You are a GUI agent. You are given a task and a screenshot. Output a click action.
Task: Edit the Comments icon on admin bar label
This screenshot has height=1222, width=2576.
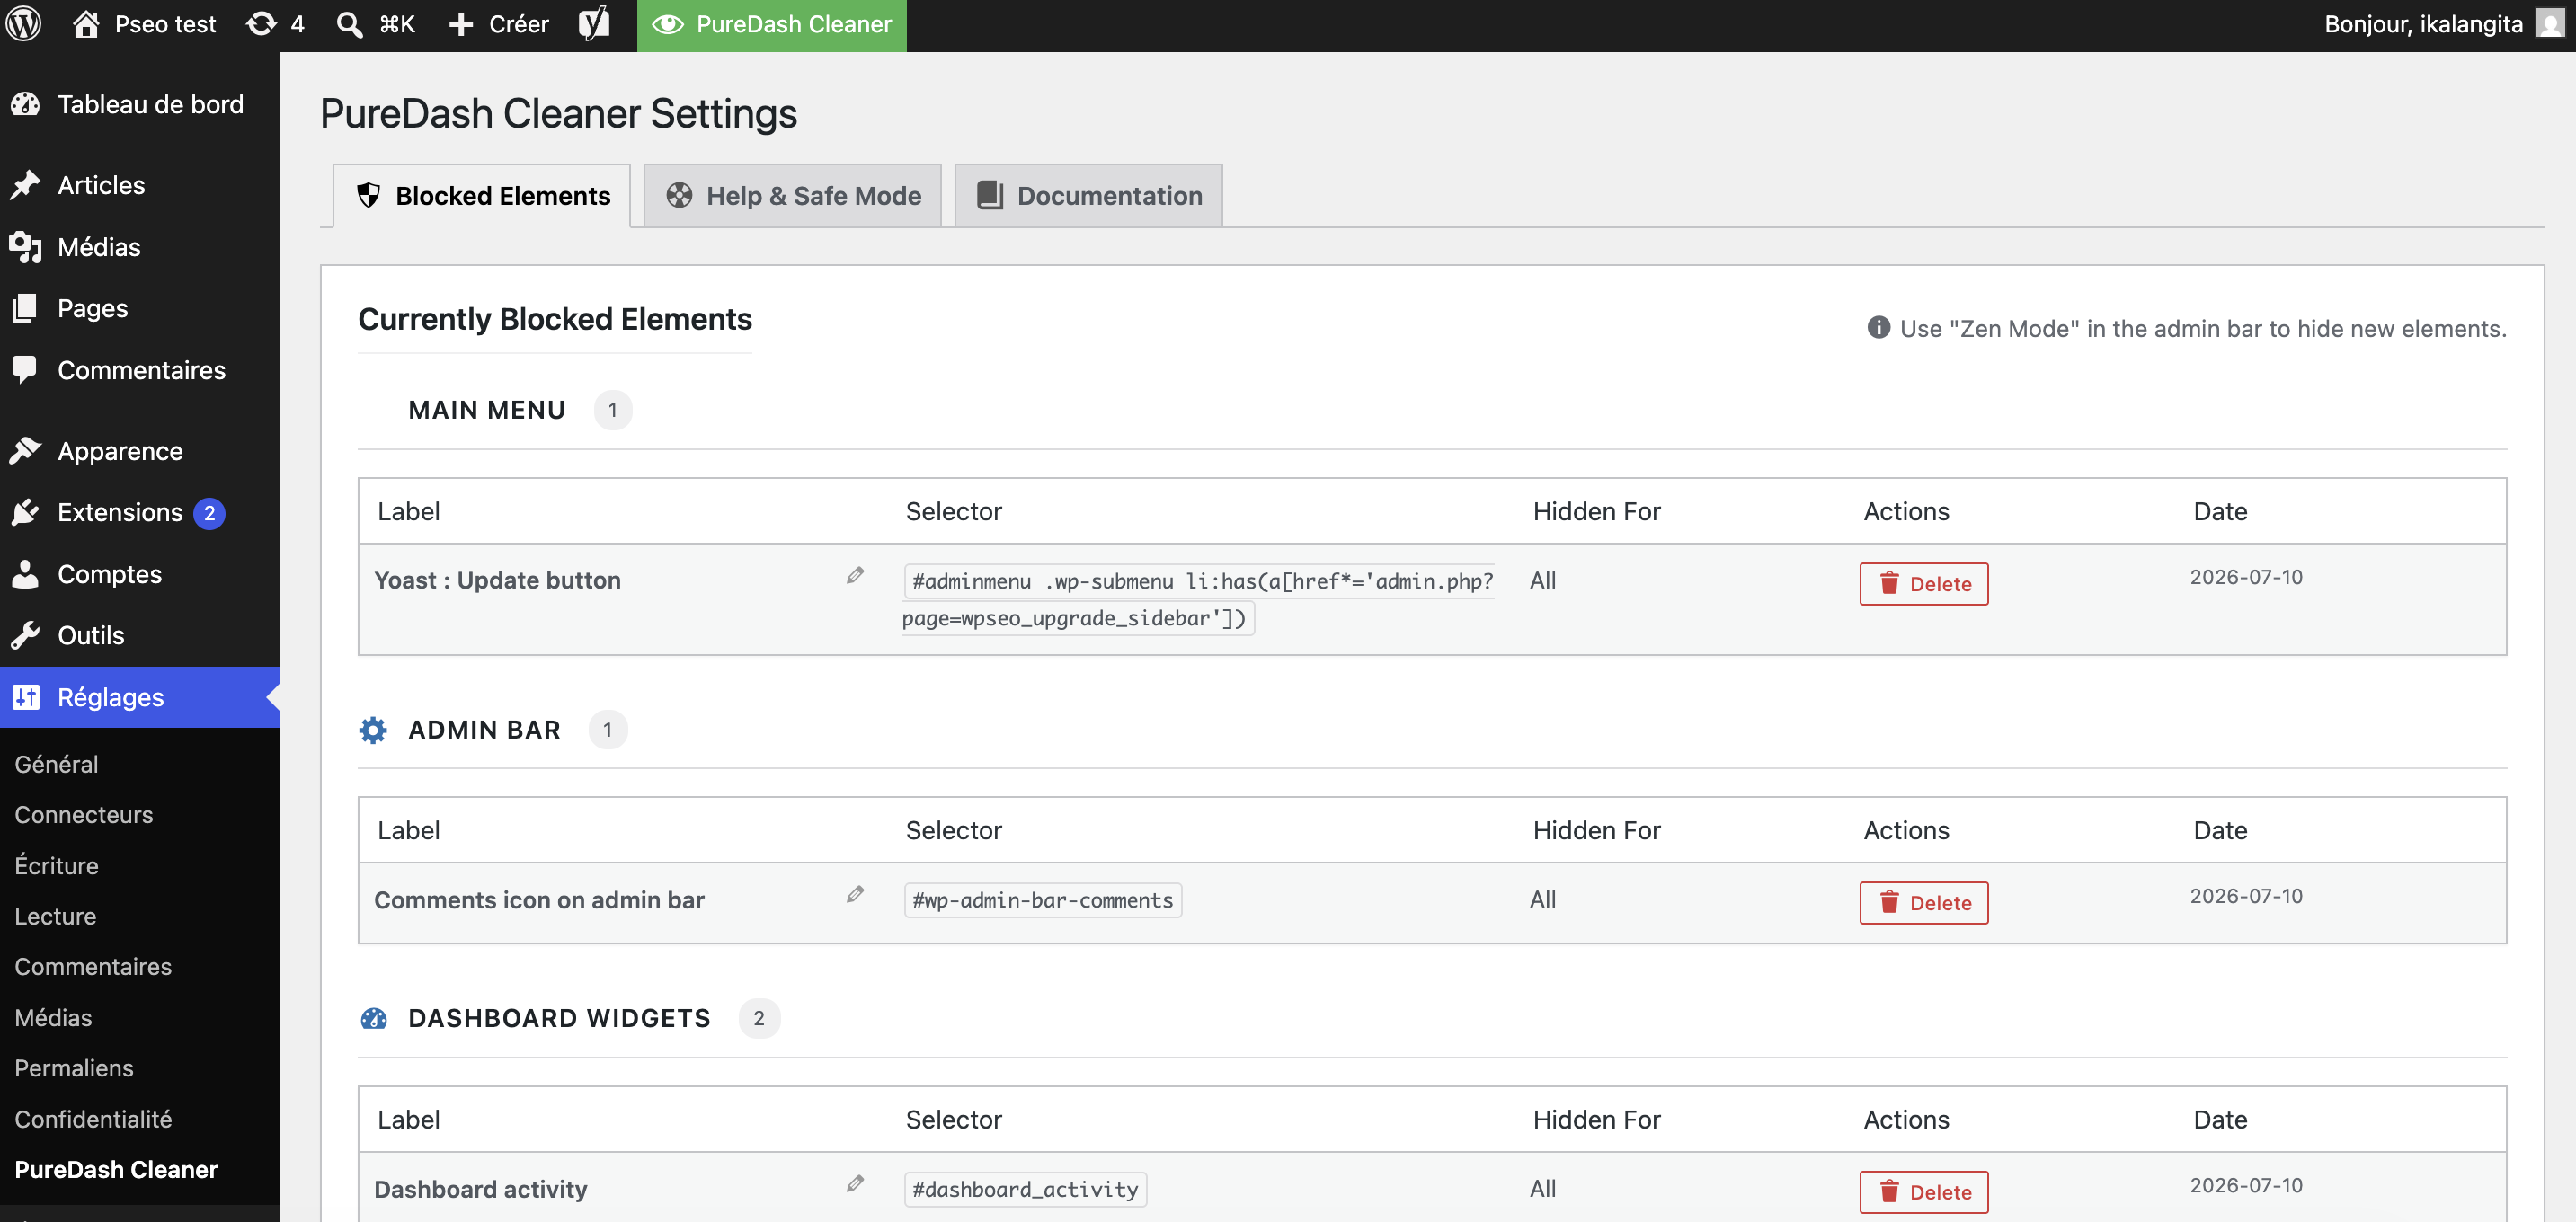(x=855, y=894)
